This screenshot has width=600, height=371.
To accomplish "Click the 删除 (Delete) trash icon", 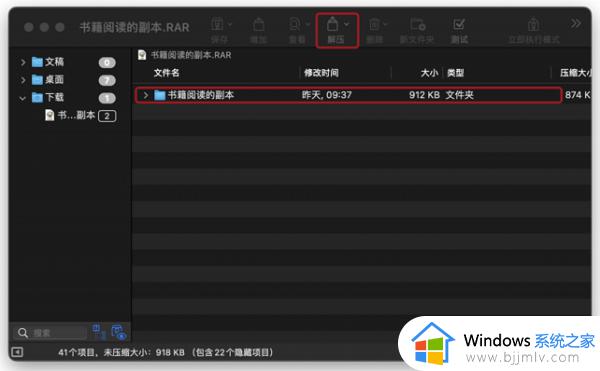I will [374, 24].
